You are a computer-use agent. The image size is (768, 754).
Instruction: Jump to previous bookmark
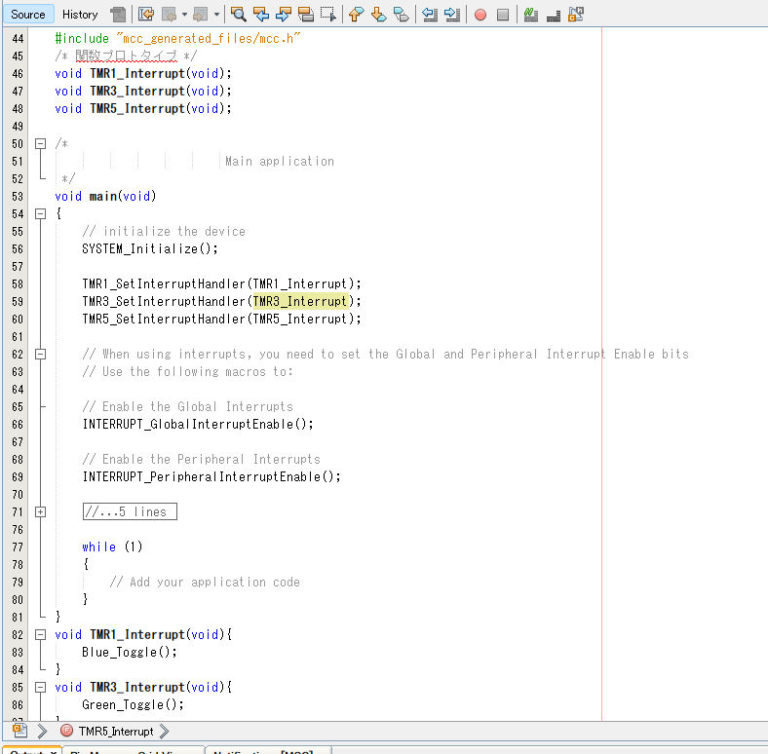(357, 14)
